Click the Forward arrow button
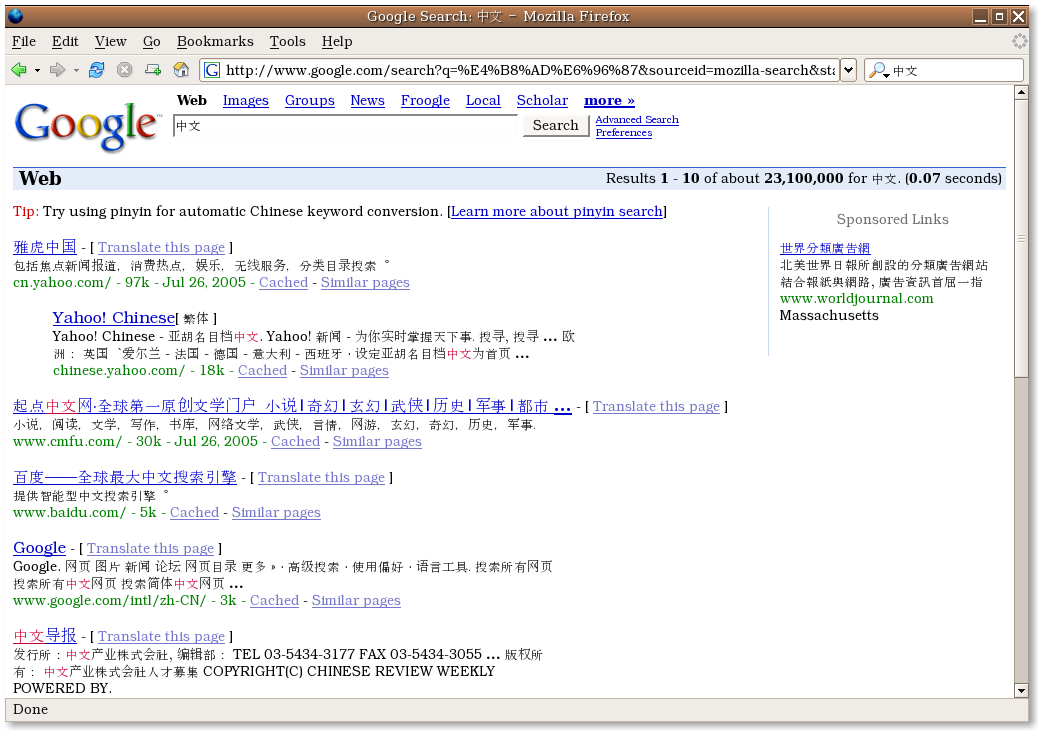1038x731 pixels. point(58,70)
